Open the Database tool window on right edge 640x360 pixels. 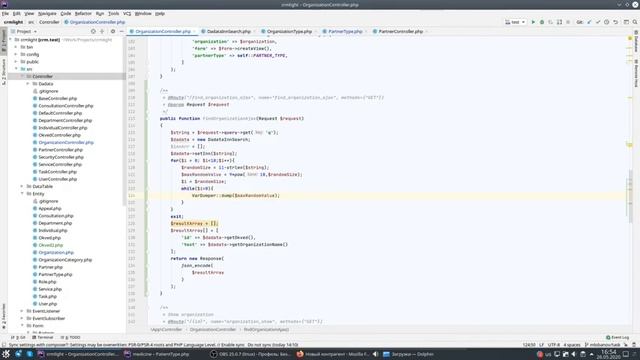[636, 41]
